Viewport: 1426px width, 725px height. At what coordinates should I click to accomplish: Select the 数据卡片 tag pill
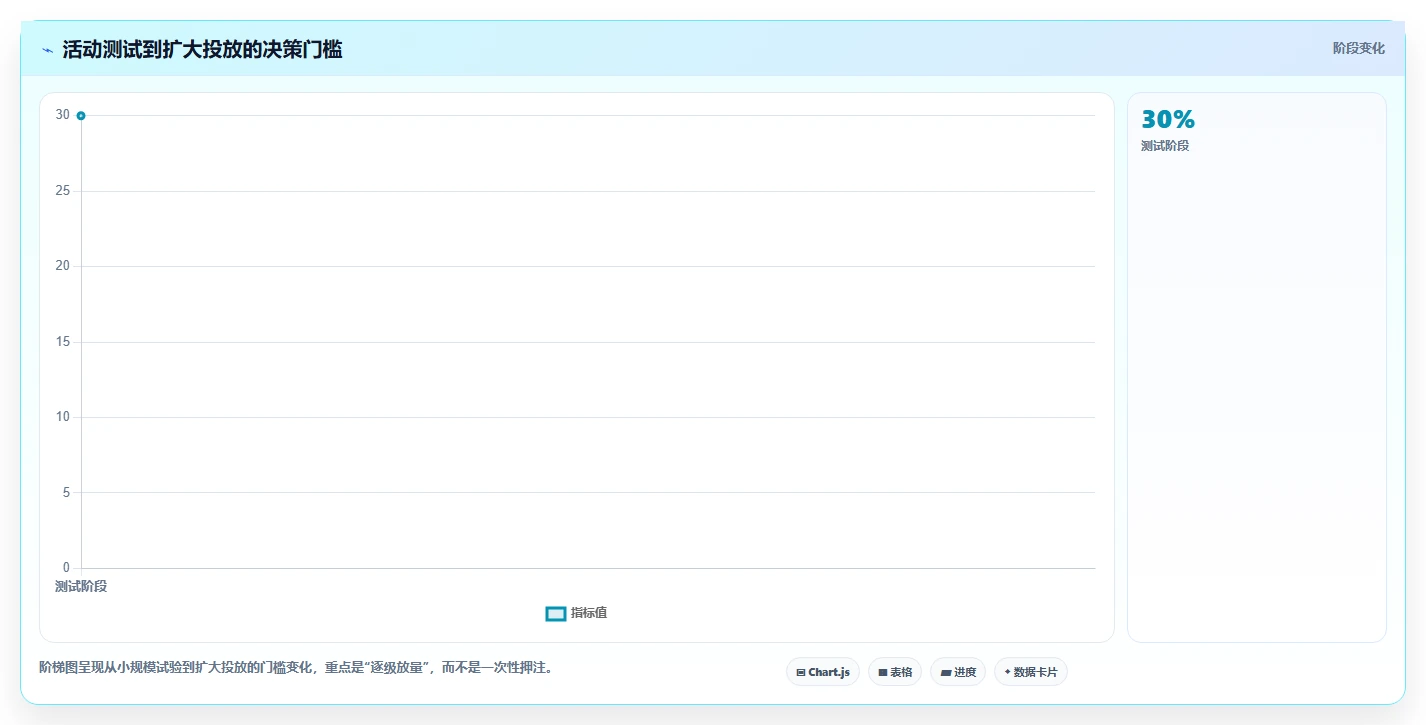[1030, 672]
